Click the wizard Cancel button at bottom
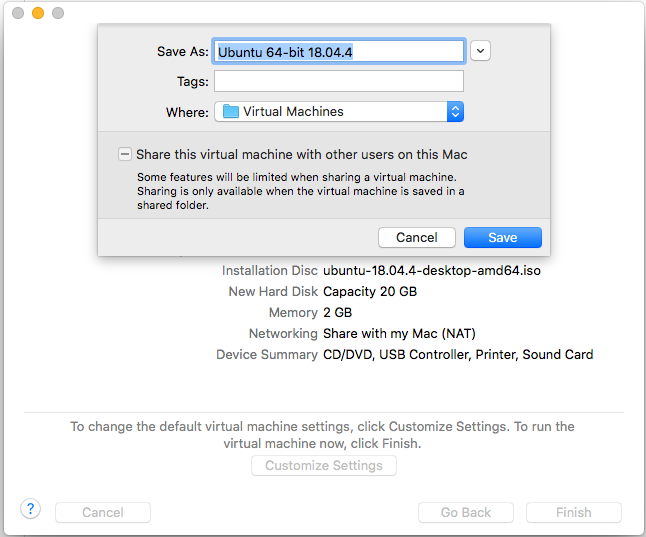The image size is (646, 537). [x=103, y=512]
